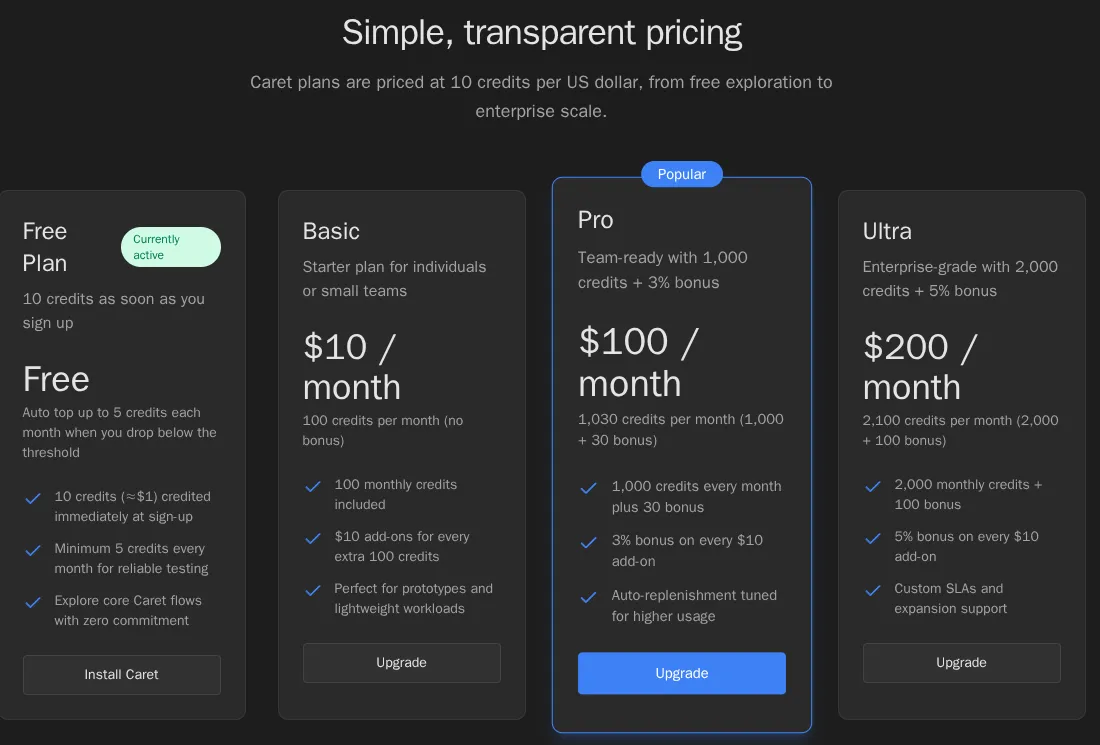Screen dimensions: 1100x745
Task: Click checkmark beside Perfect for prototypes
Action: pos(313,590)
